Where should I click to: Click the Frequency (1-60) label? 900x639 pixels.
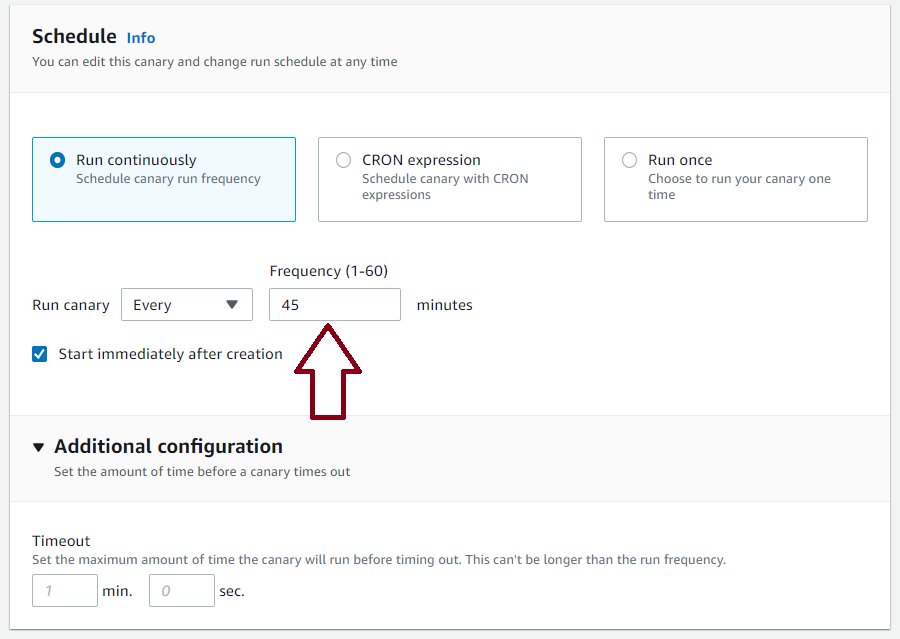329,271
